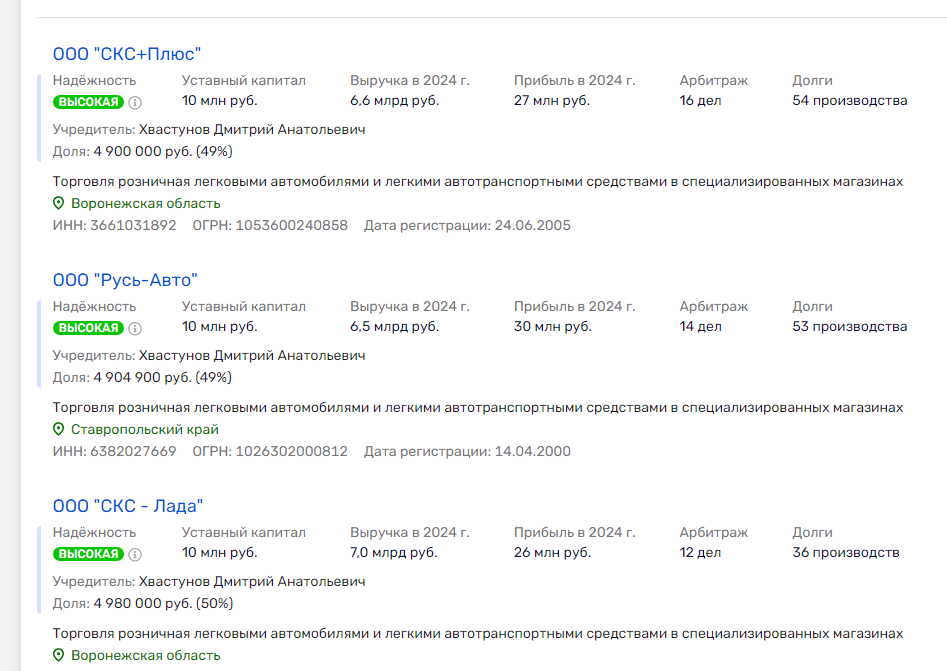Click the ВЫСОКАЯ badge for СКС+Плюс
947x671 pixels.
(x=89, y=102)
